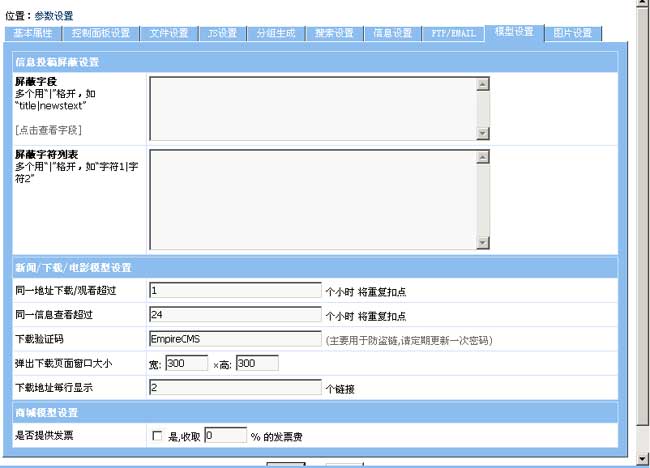Click the 屏蔽字段 text area
650x468 pixels.
311,109
